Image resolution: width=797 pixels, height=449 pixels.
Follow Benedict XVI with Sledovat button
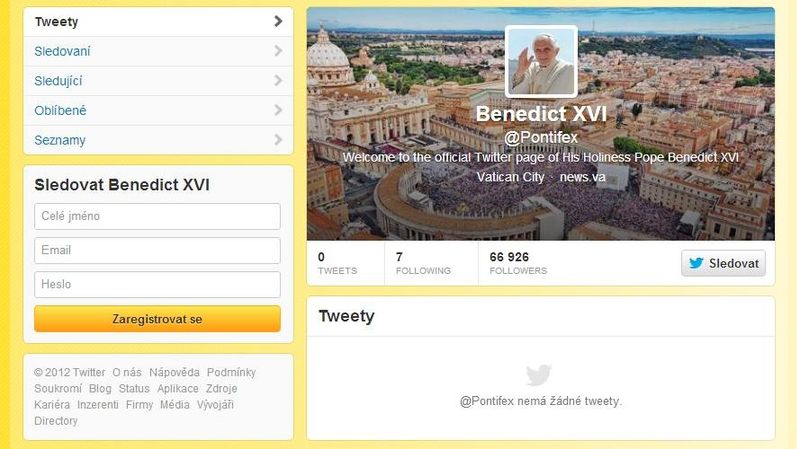[x=723, y=263]
